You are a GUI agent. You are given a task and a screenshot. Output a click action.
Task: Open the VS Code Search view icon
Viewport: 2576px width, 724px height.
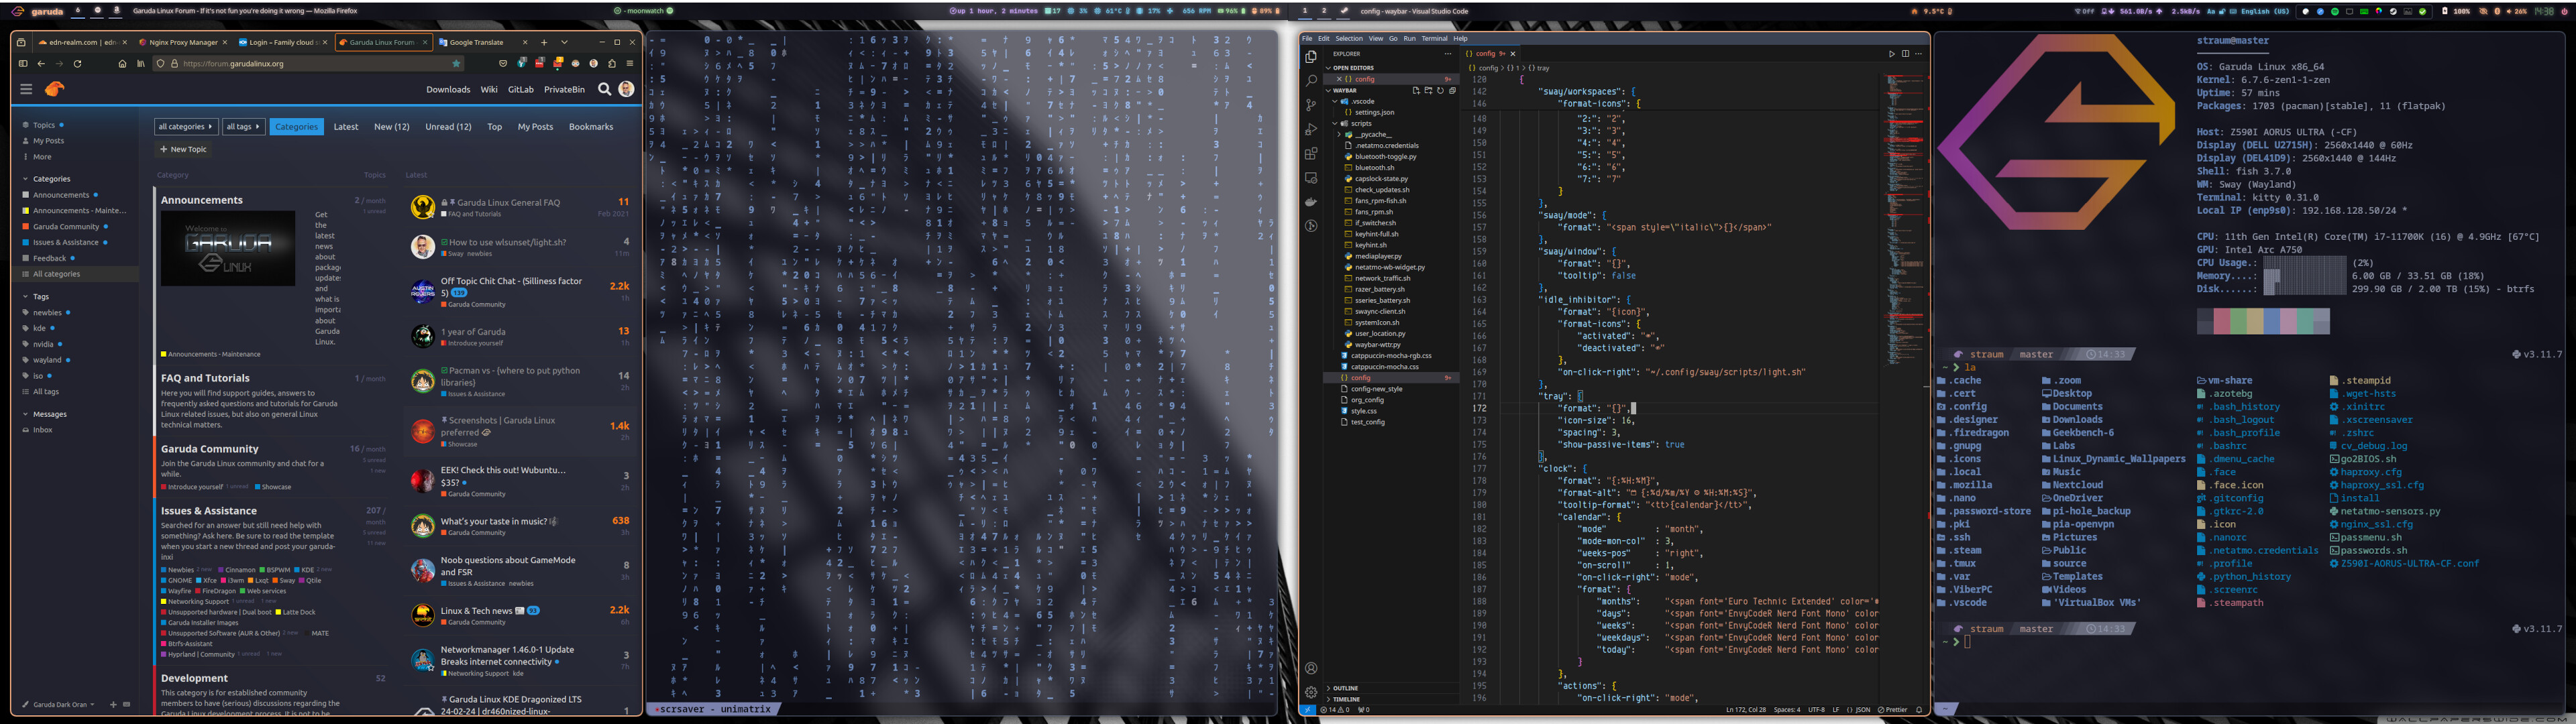point(1311,80)
